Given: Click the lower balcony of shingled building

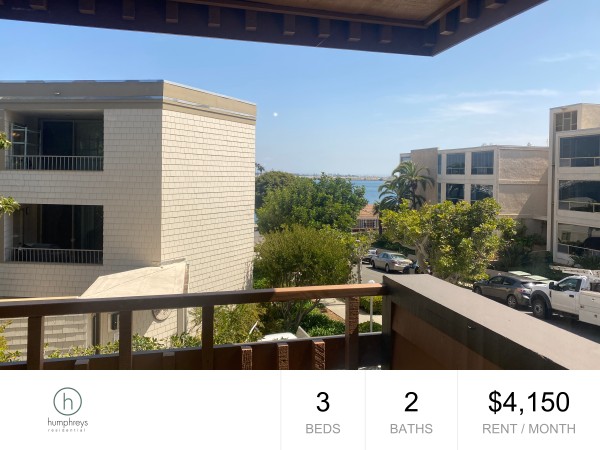Looking at the screenshot, I should tap(54, 234).
